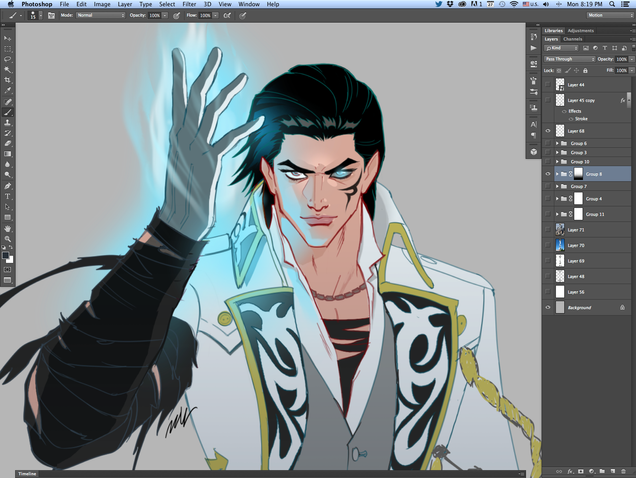Select the Blur tool
The image size is (636, 478).
[7, 165]
